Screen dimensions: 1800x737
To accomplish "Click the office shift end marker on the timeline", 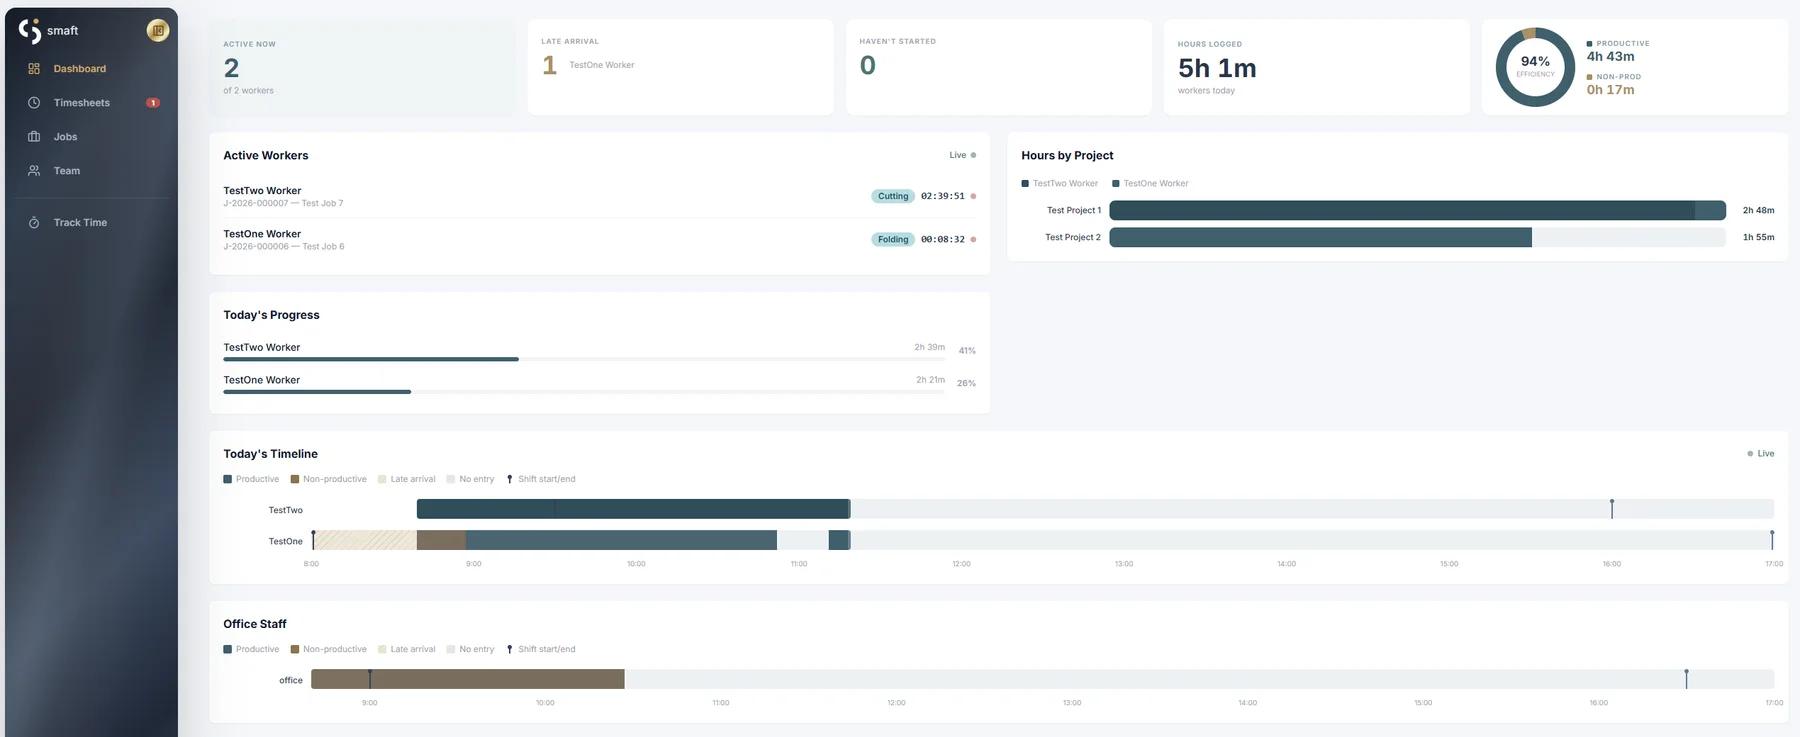I will pos(1686,679).
